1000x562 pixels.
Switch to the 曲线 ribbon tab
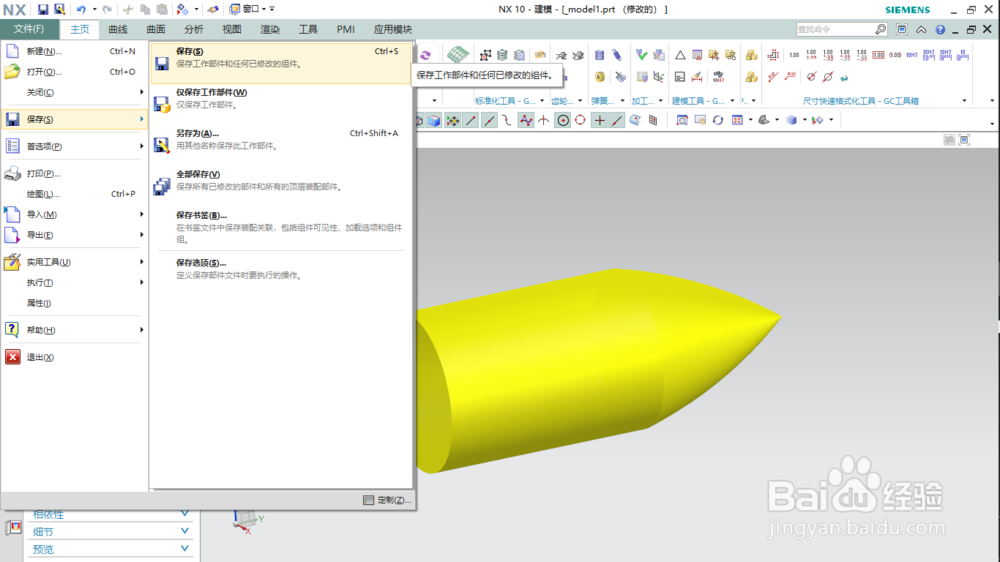tap(118, 29)
